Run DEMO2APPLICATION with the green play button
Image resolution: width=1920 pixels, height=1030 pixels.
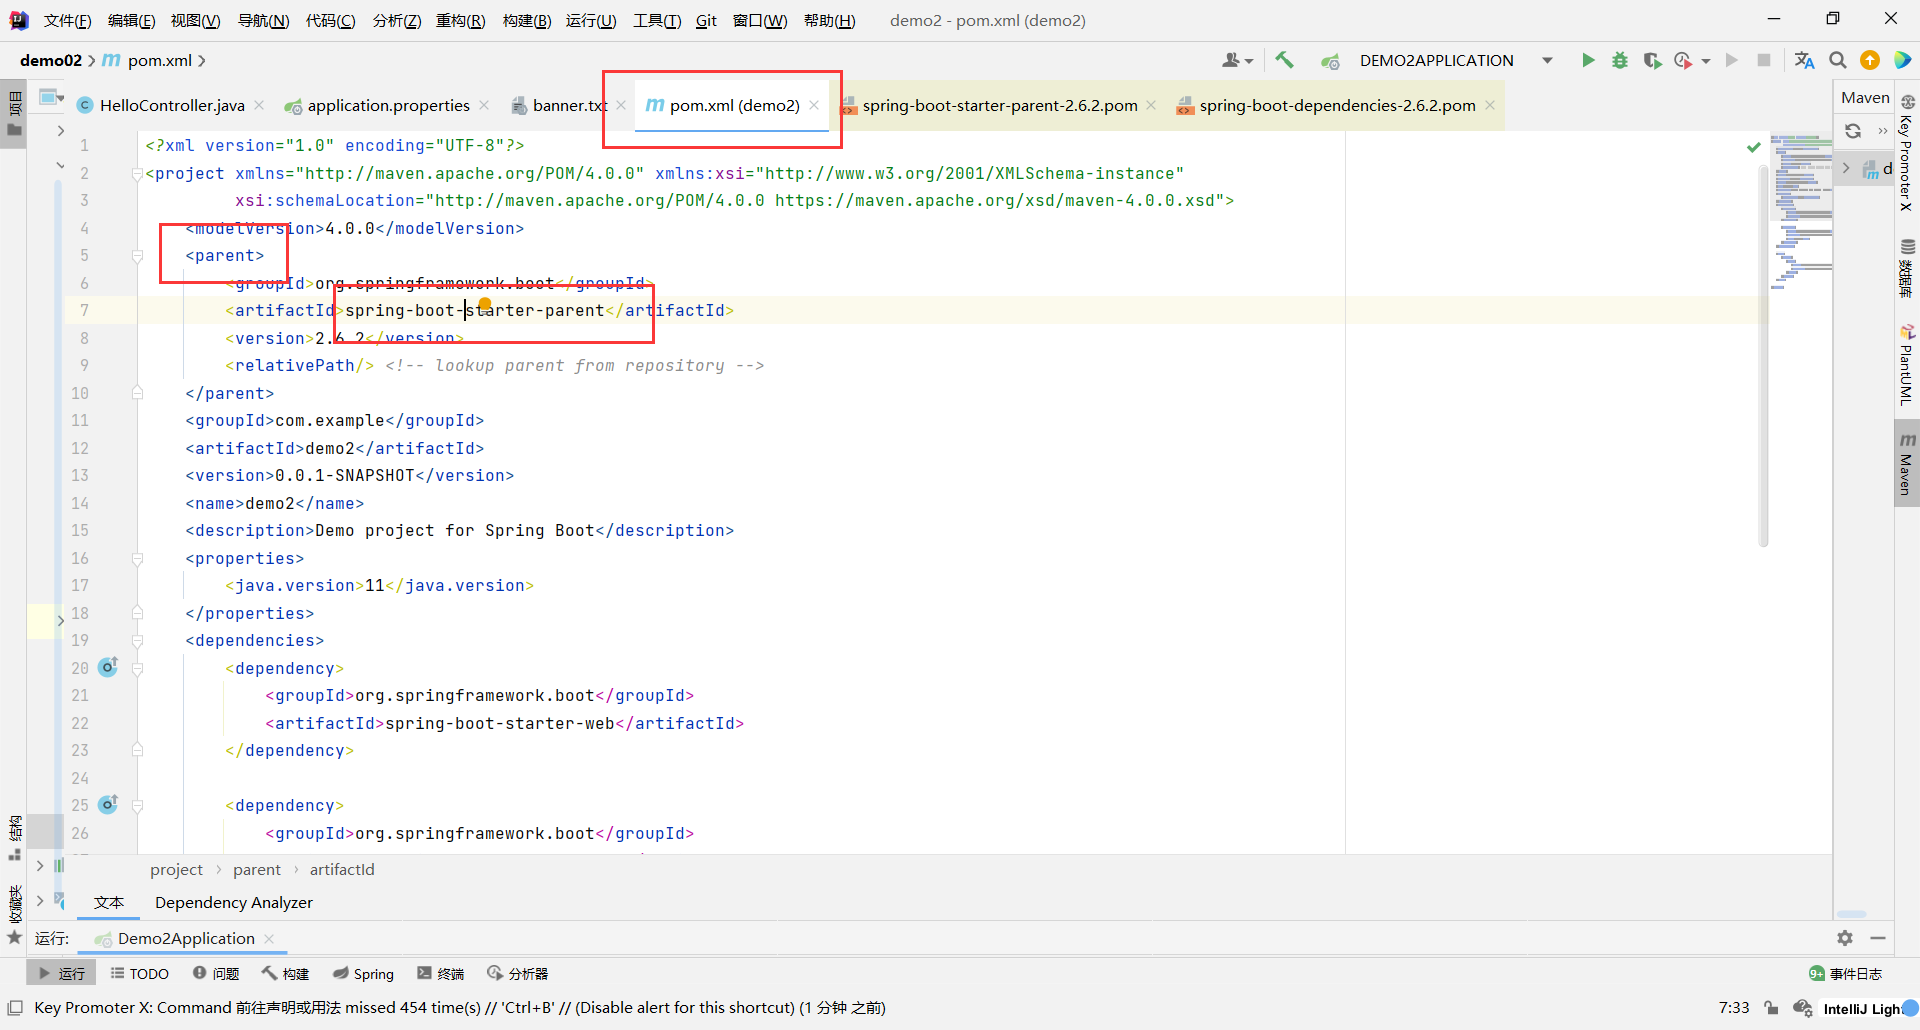coord(1588,60)
